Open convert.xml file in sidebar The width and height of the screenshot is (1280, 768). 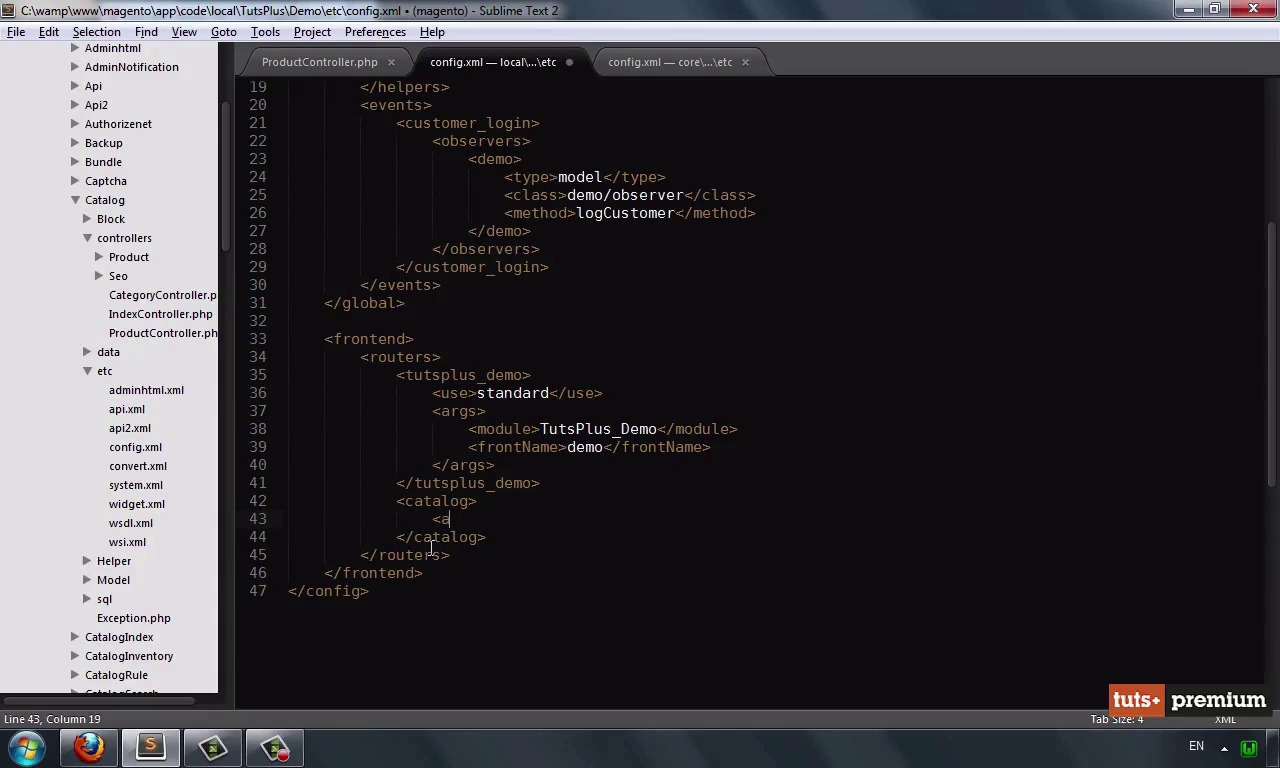tap(138, 466)
